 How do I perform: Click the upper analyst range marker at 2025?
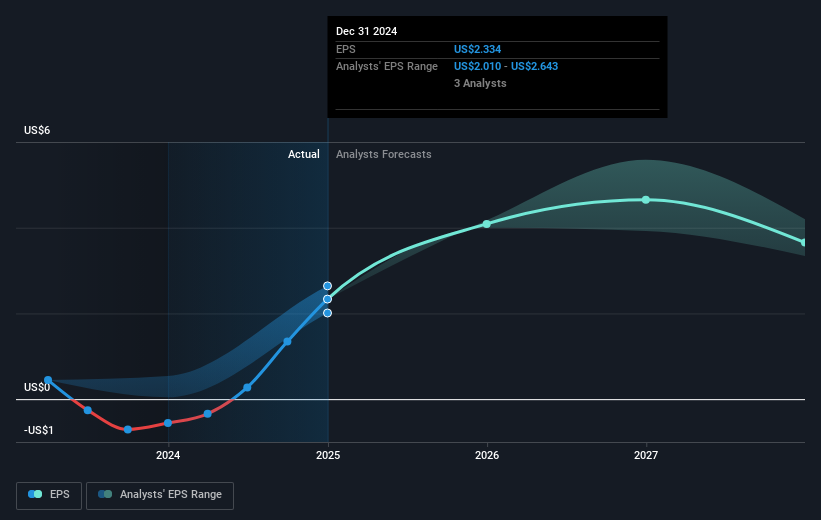327,286
